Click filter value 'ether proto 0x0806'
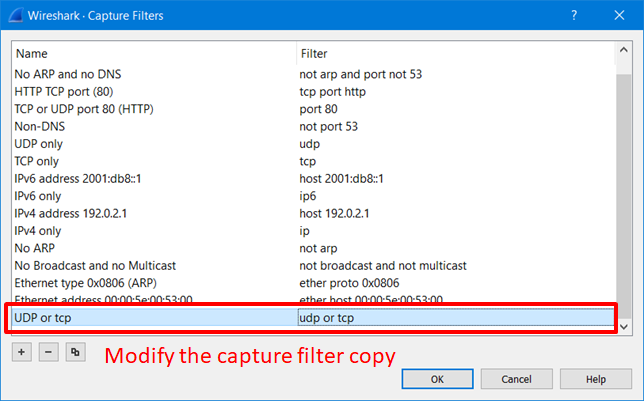Viewport: 644px width, 401px height. pyautogui.click(x=350, y=283)
